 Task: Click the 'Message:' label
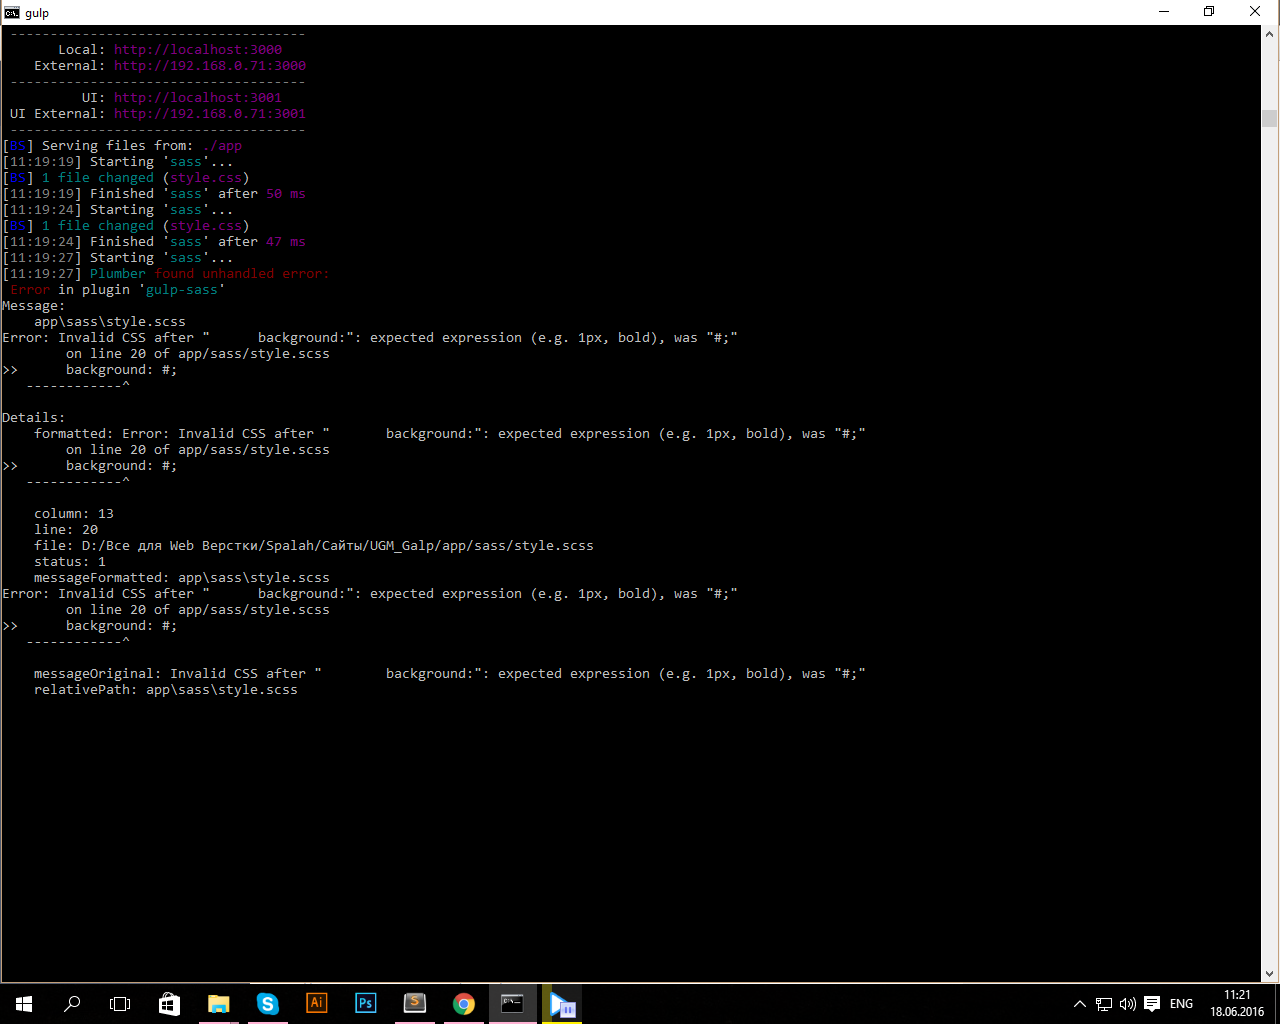point(34,306)
